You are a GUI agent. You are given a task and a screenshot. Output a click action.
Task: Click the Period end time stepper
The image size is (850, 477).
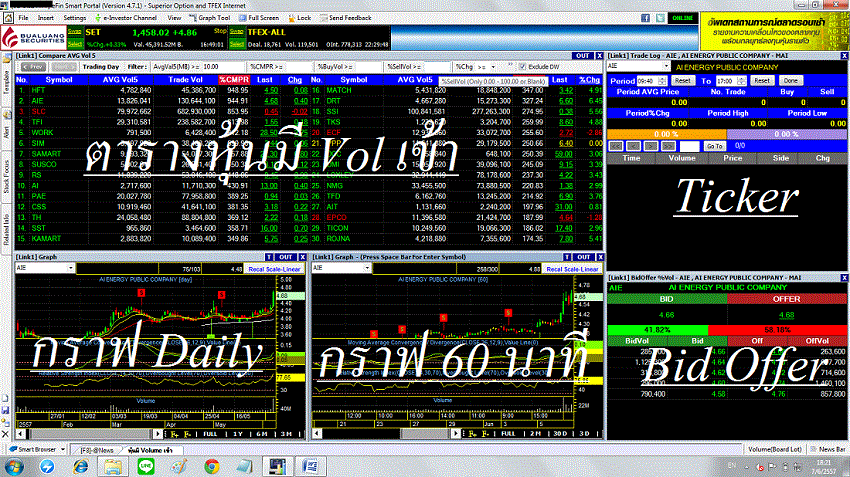point(742,81)
